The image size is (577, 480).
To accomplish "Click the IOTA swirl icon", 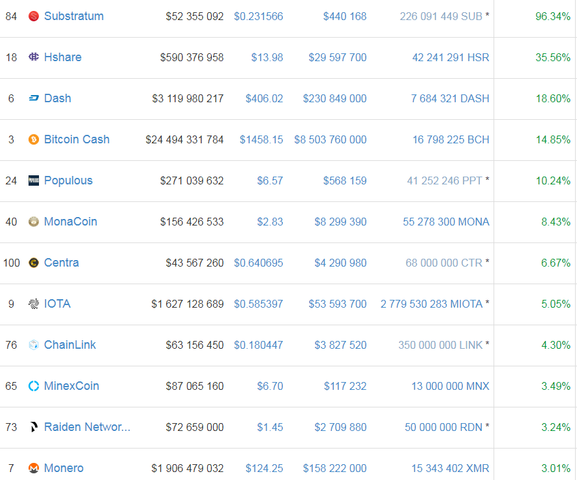I will pos(33,304).
